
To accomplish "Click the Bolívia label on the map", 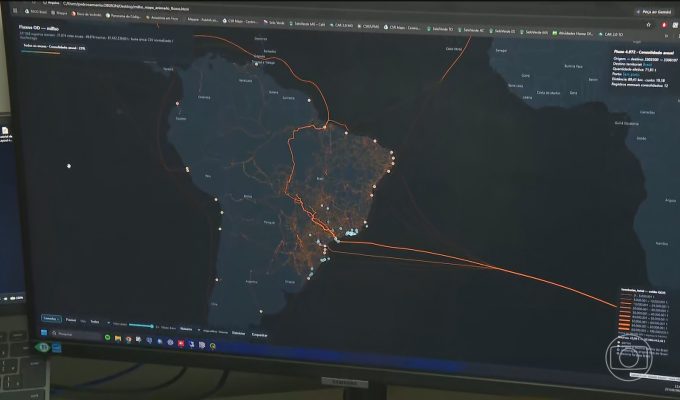I will pos(248,197).
